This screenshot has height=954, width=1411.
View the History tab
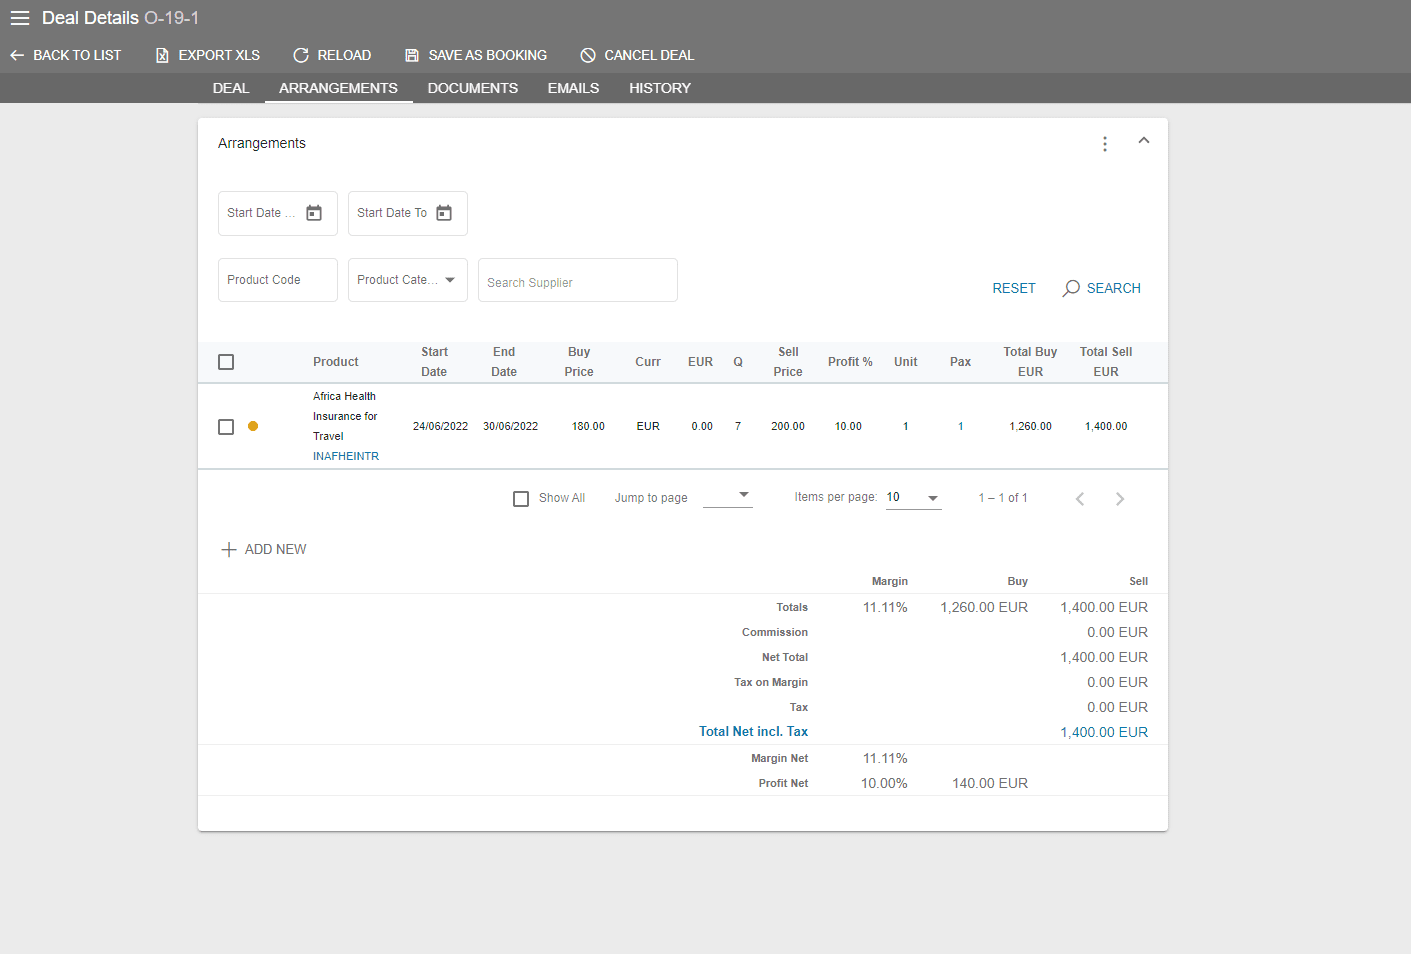point(660,88)
